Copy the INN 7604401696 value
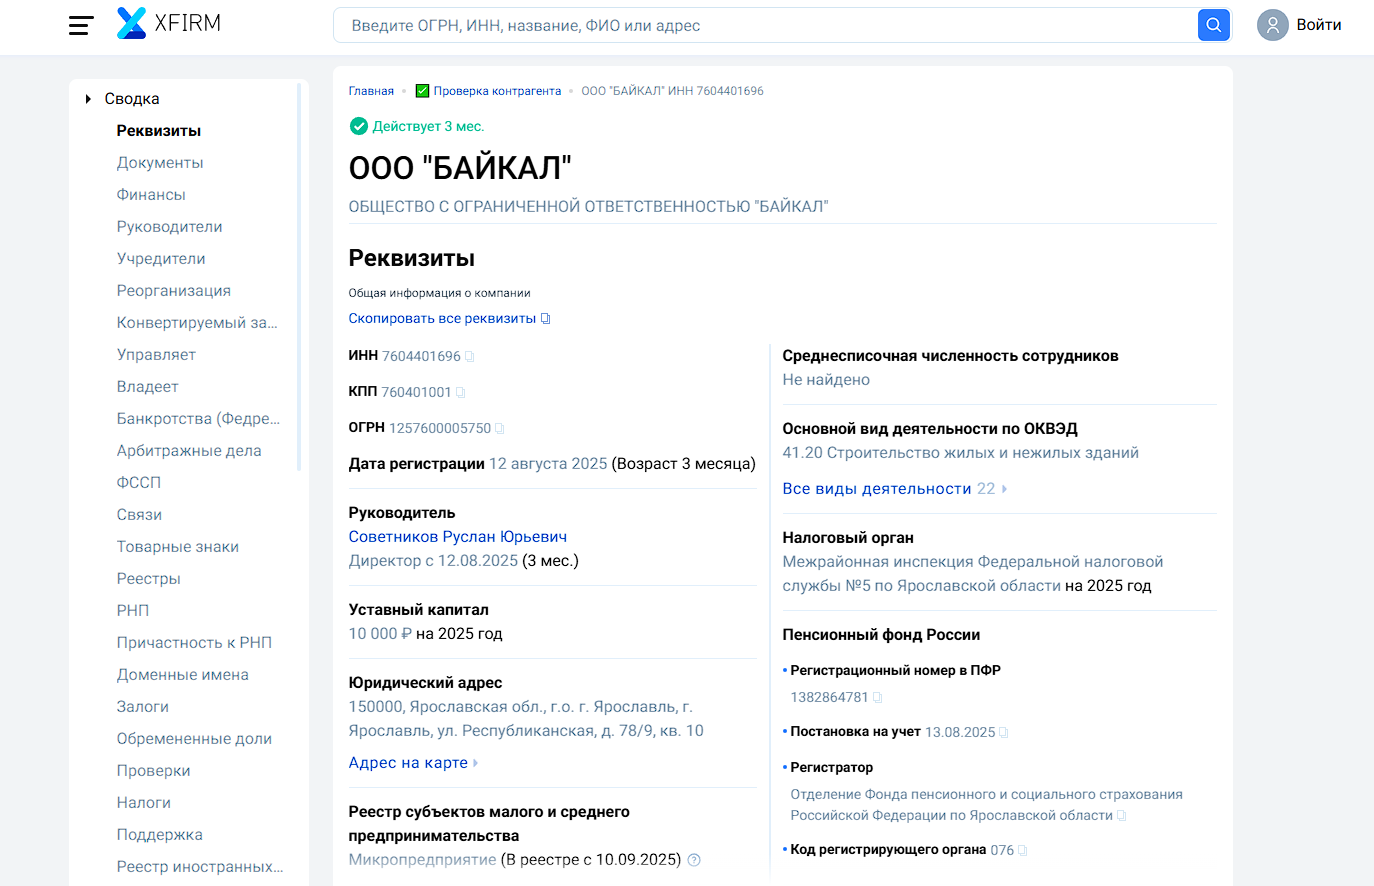Viewport: 1374px width, 886px height. pyautogui.click(x=470, y=357)
